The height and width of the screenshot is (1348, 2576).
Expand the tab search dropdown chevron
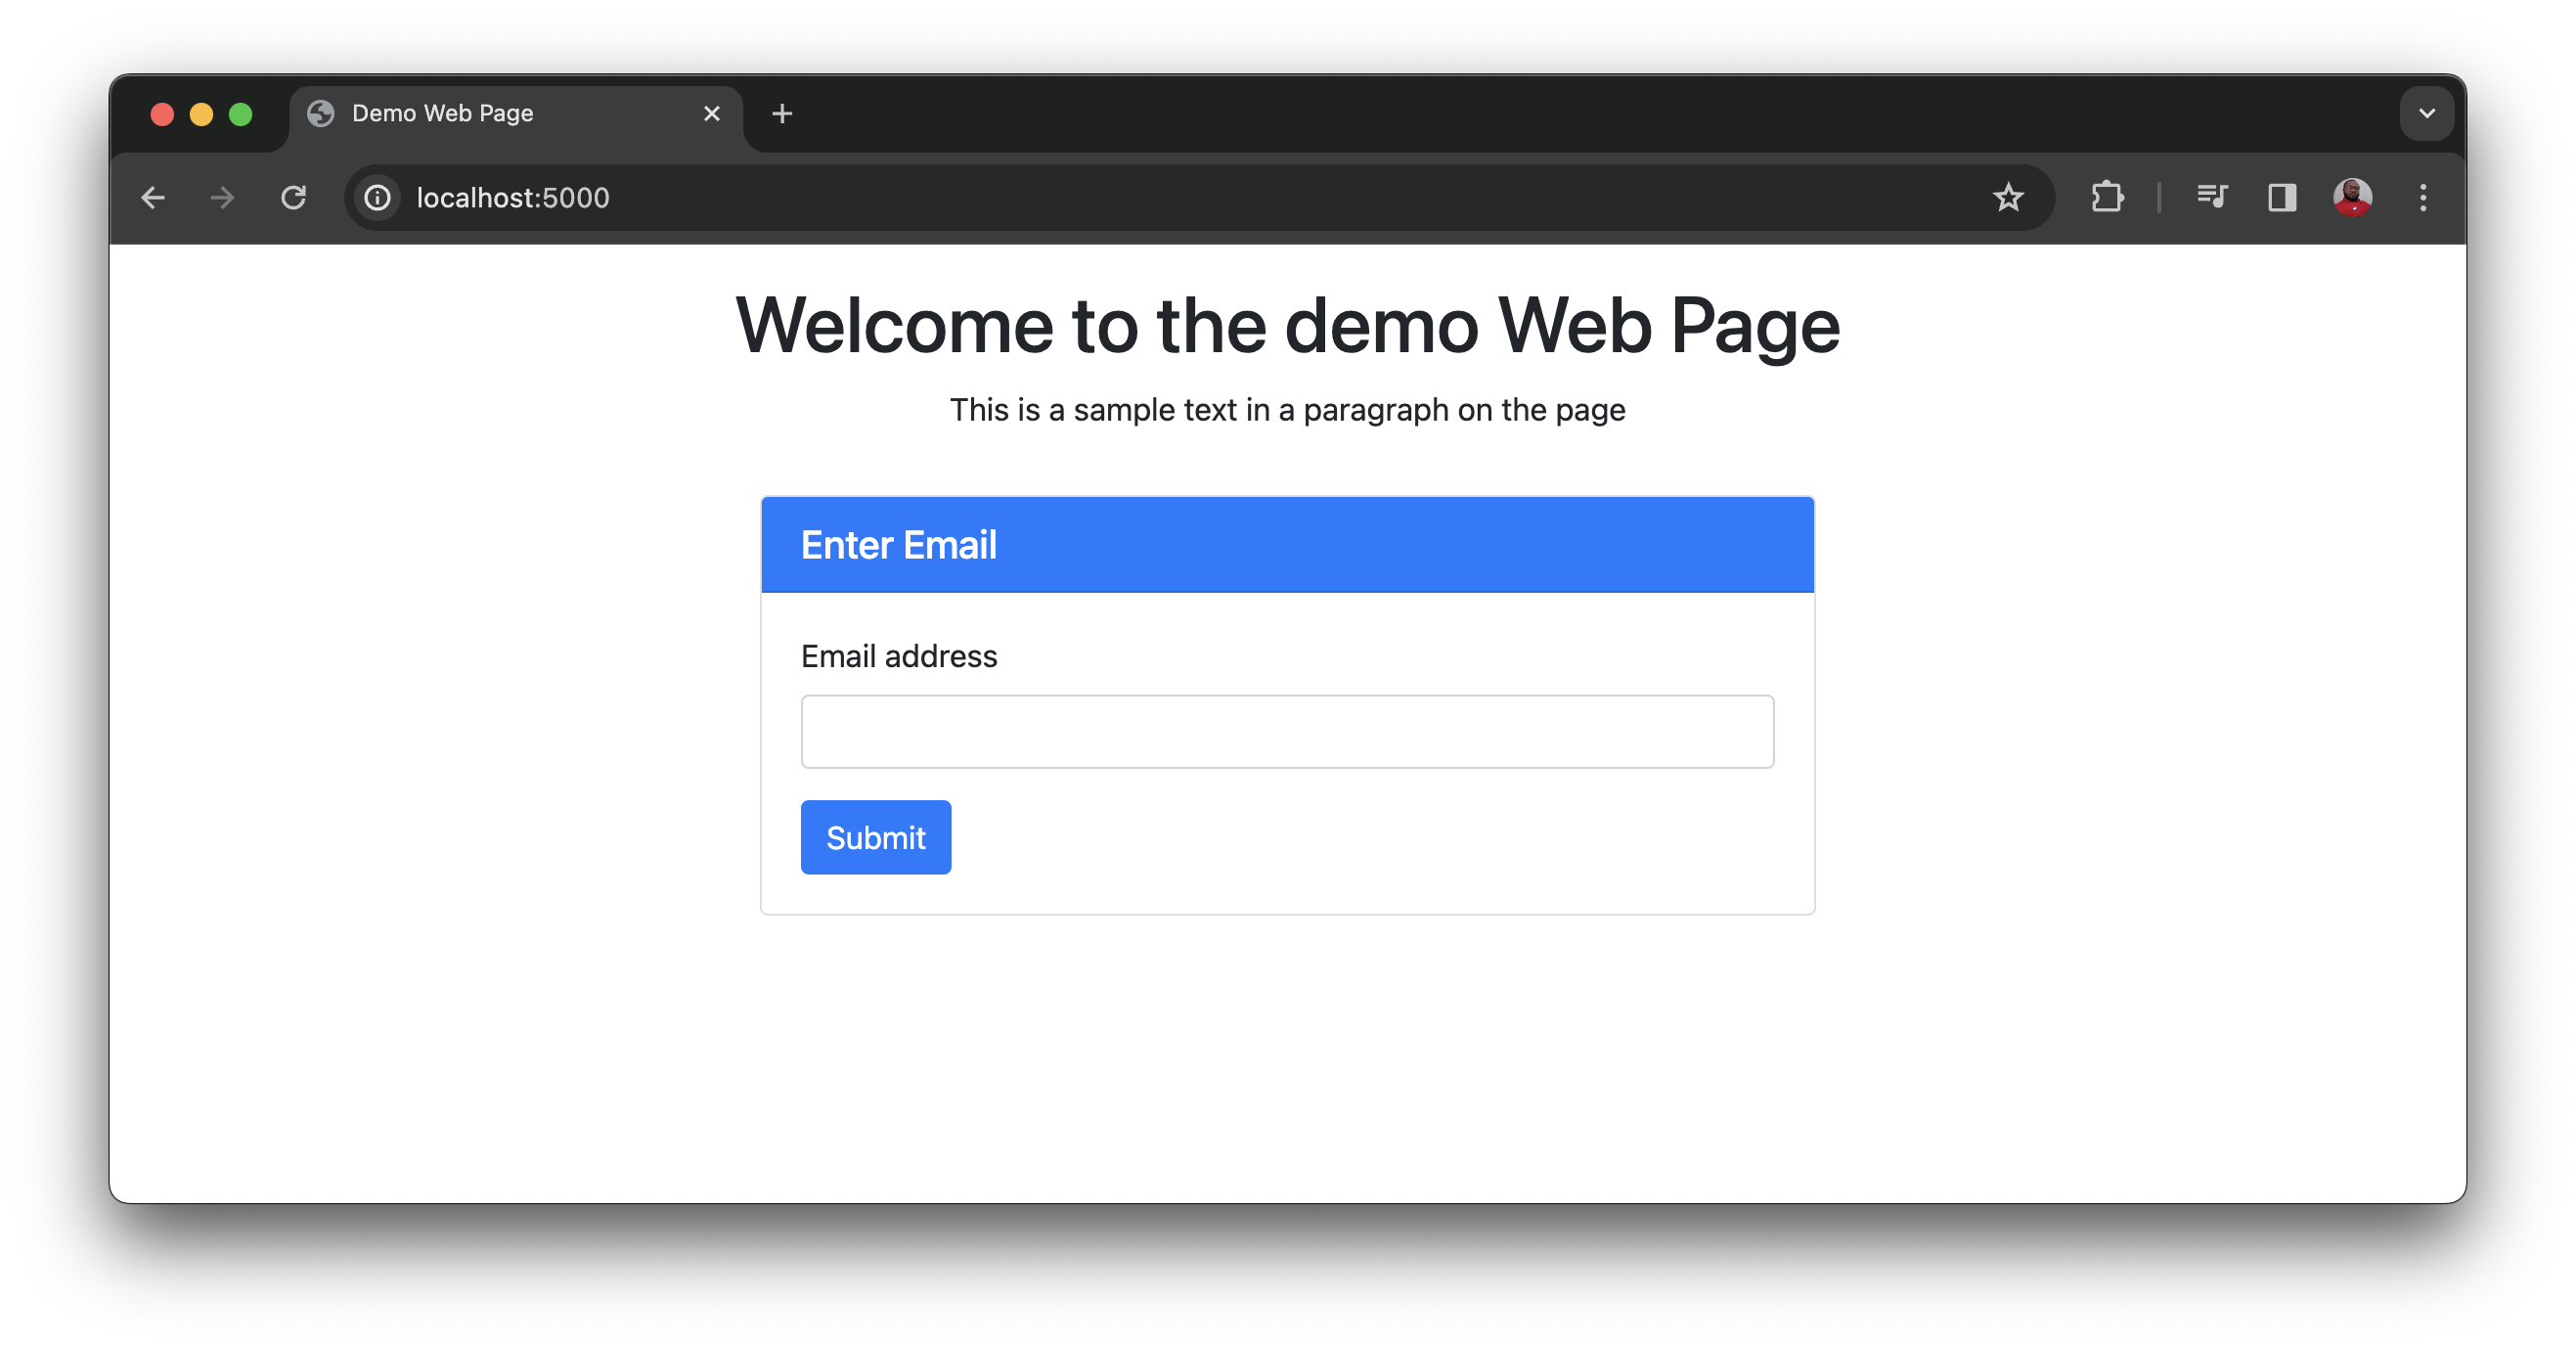pos(2426,114)
